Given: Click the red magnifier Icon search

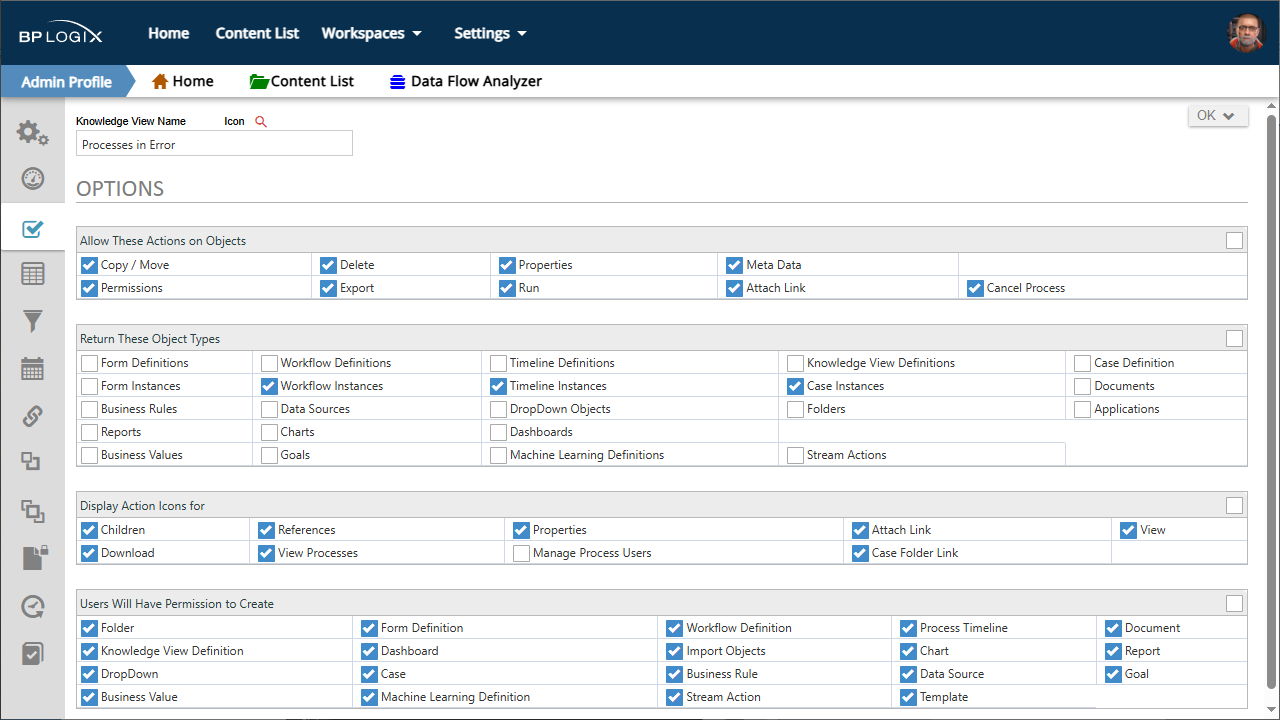Looking at the screenshot, I should pyautogui.click(x=261, y=121).
